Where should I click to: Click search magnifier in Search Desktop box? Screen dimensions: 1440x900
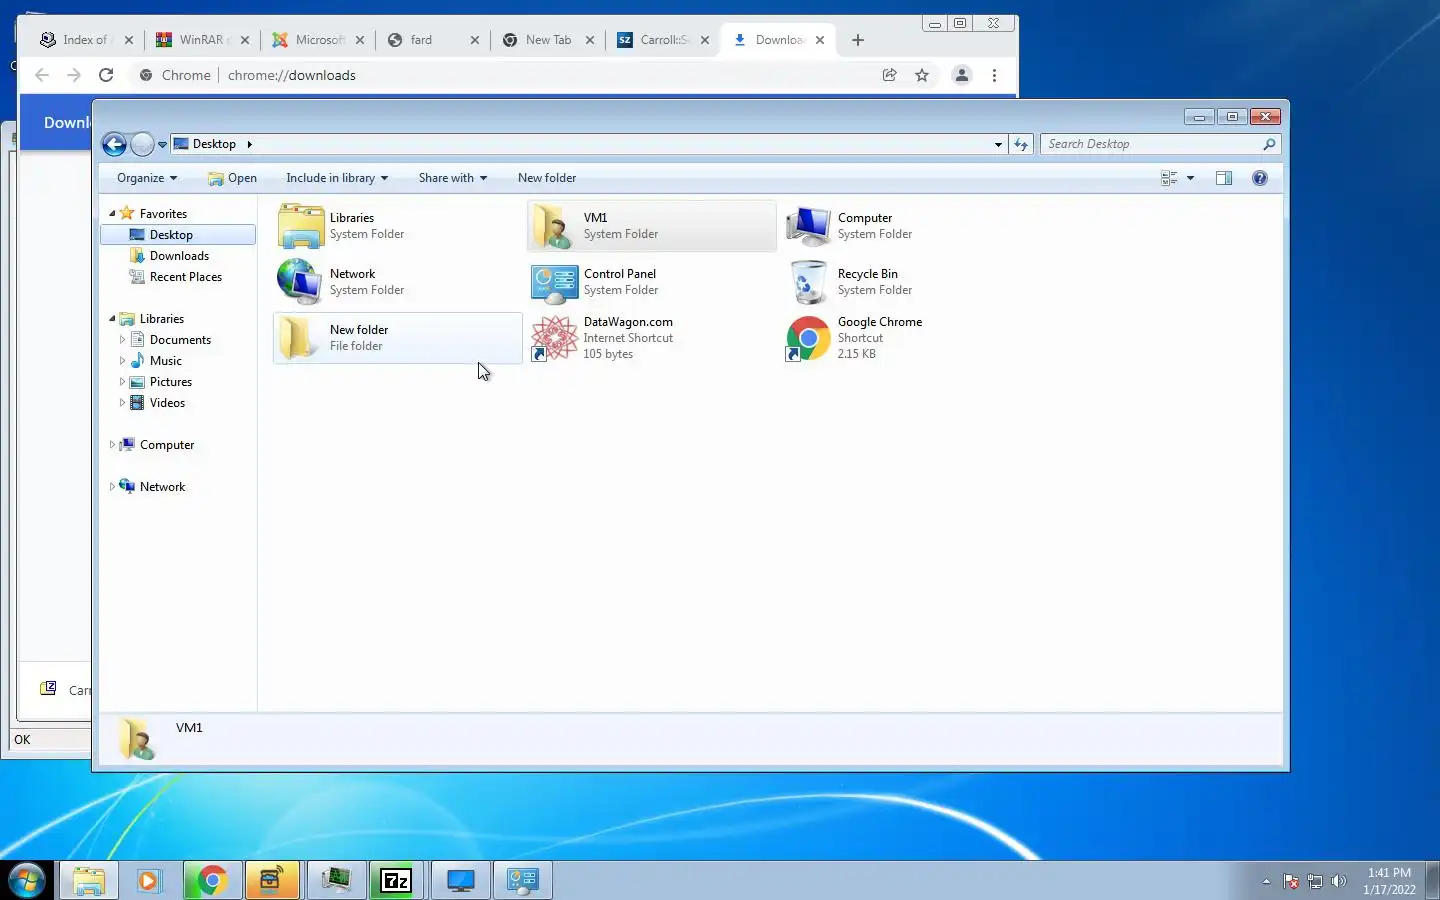pyautogui.click(x=1269, y=144)
